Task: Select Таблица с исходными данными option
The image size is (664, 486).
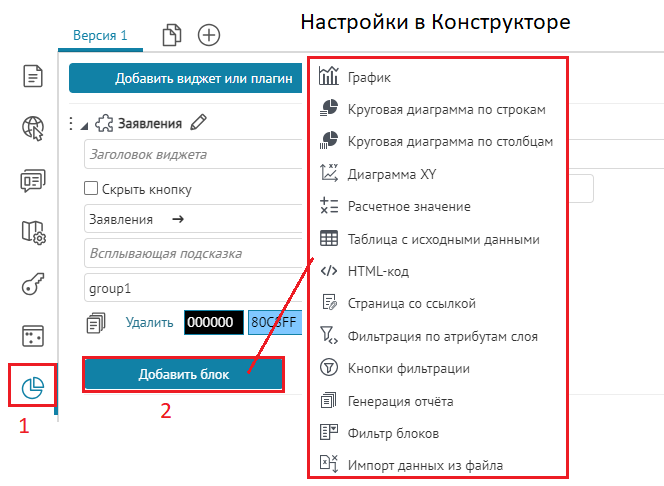Action: coord(443,239)
